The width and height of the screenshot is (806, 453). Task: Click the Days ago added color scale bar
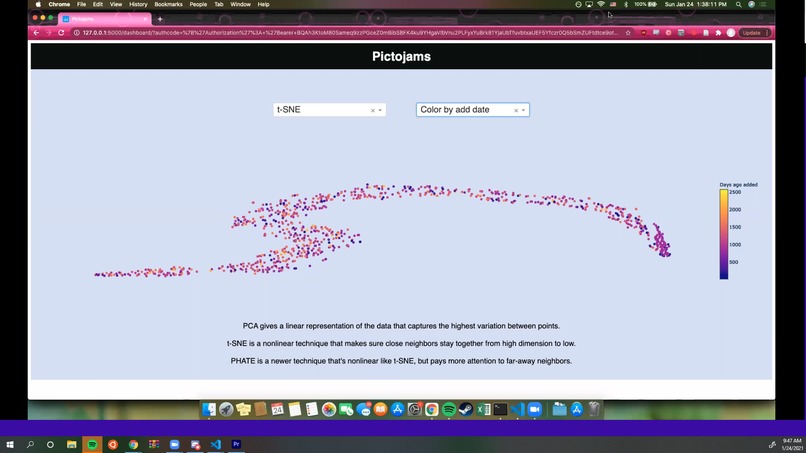point(723,234)
